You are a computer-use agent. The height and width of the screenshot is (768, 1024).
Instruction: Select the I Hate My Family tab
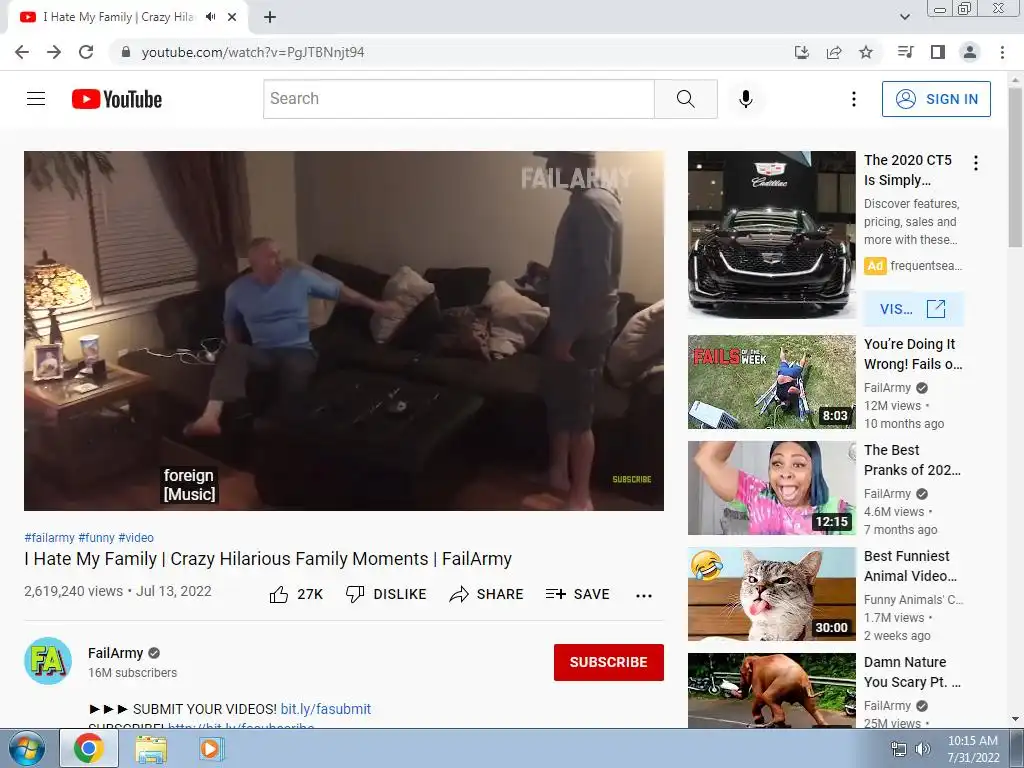pos(119,17)
